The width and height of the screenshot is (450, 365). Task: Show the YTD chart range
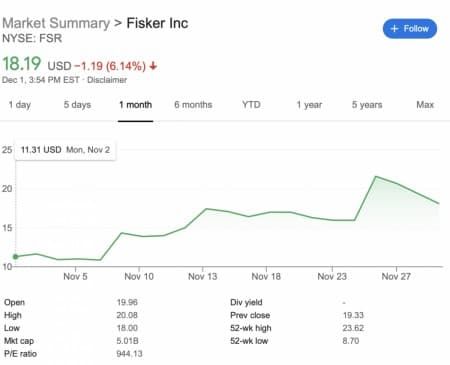[x=251, y=105]
